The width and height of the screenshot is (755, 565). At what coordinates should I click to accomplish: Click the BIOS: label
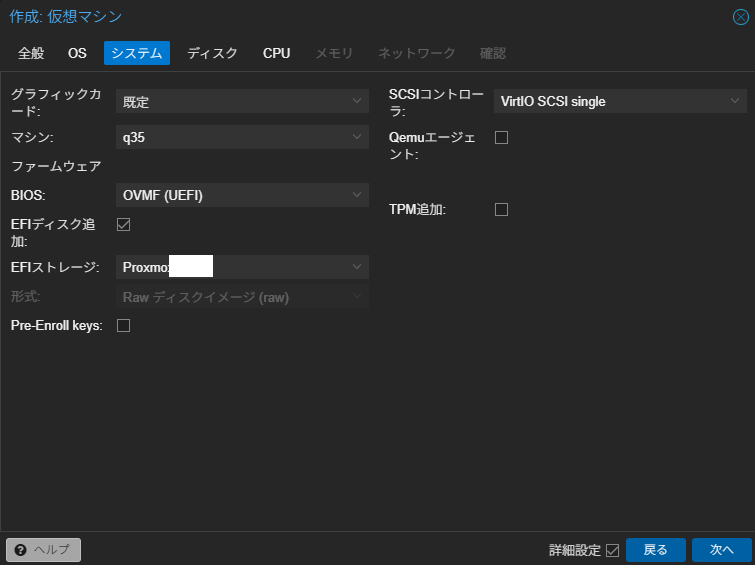[28, 196]
